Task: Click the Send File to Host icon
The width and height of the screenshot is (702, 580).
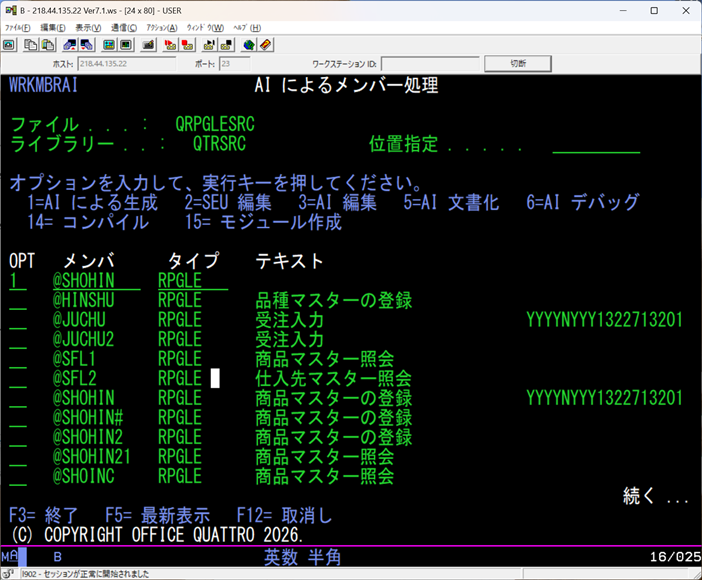Action: coord(70,45)
